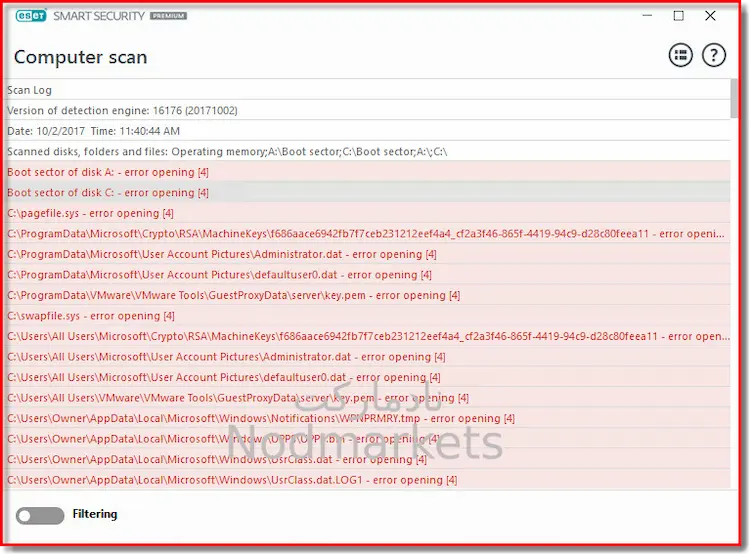Maximize the ESET Smart Security window
The height and width of the screenshot is (554, 750).
(678, 16)
